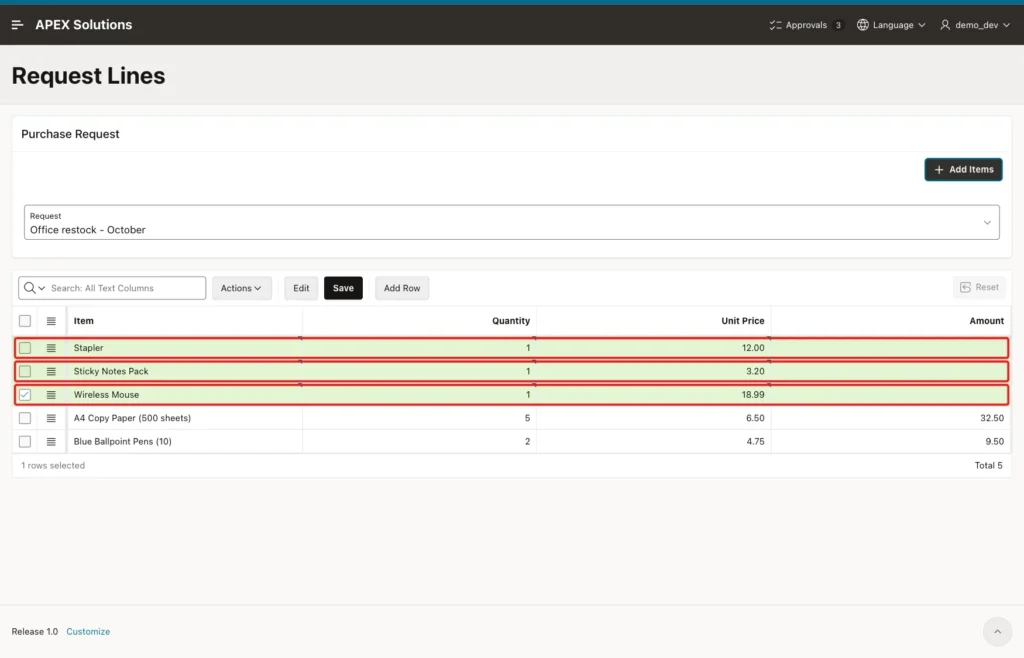Click the A4 Copy Paper amount 32.50
1024x658 pixels.
992,418
